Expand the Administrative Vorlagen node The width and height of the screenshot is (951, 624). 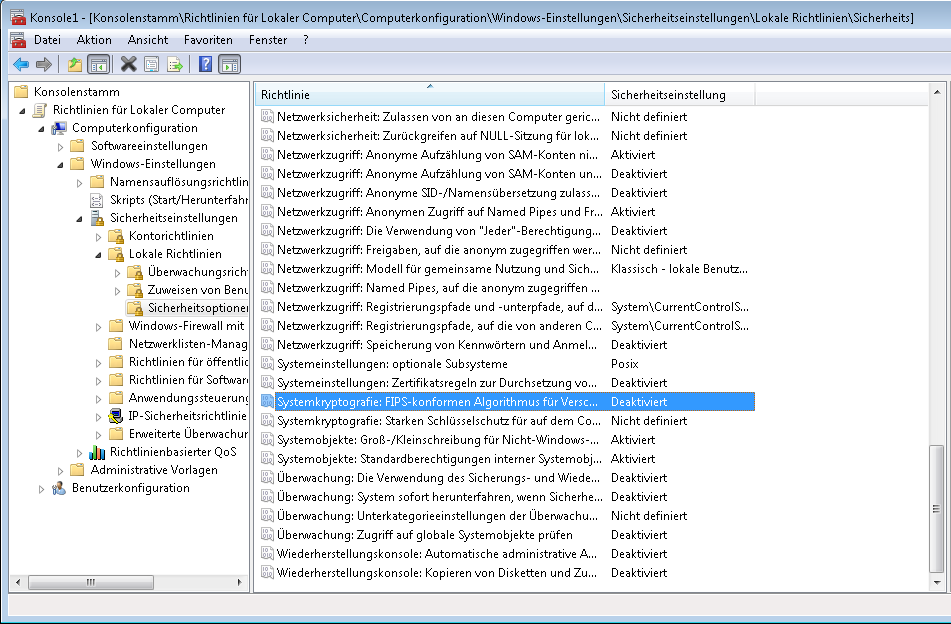[x=61, y=470]
